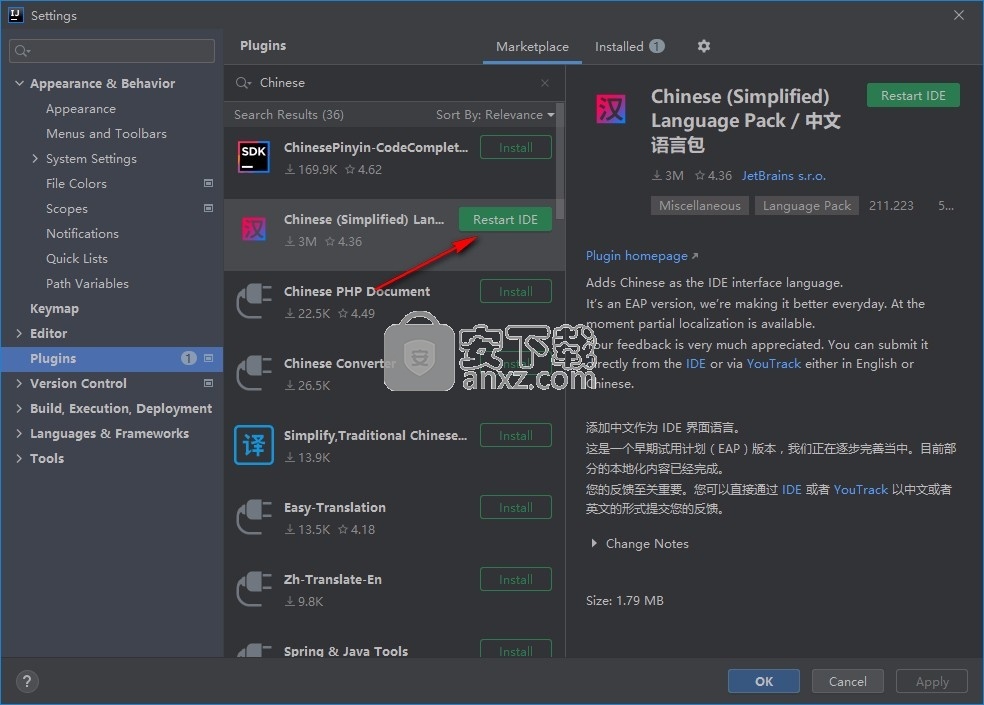
Task: Expand the Tools settings node
Action: pyautogui.click(x=19, y=458)
